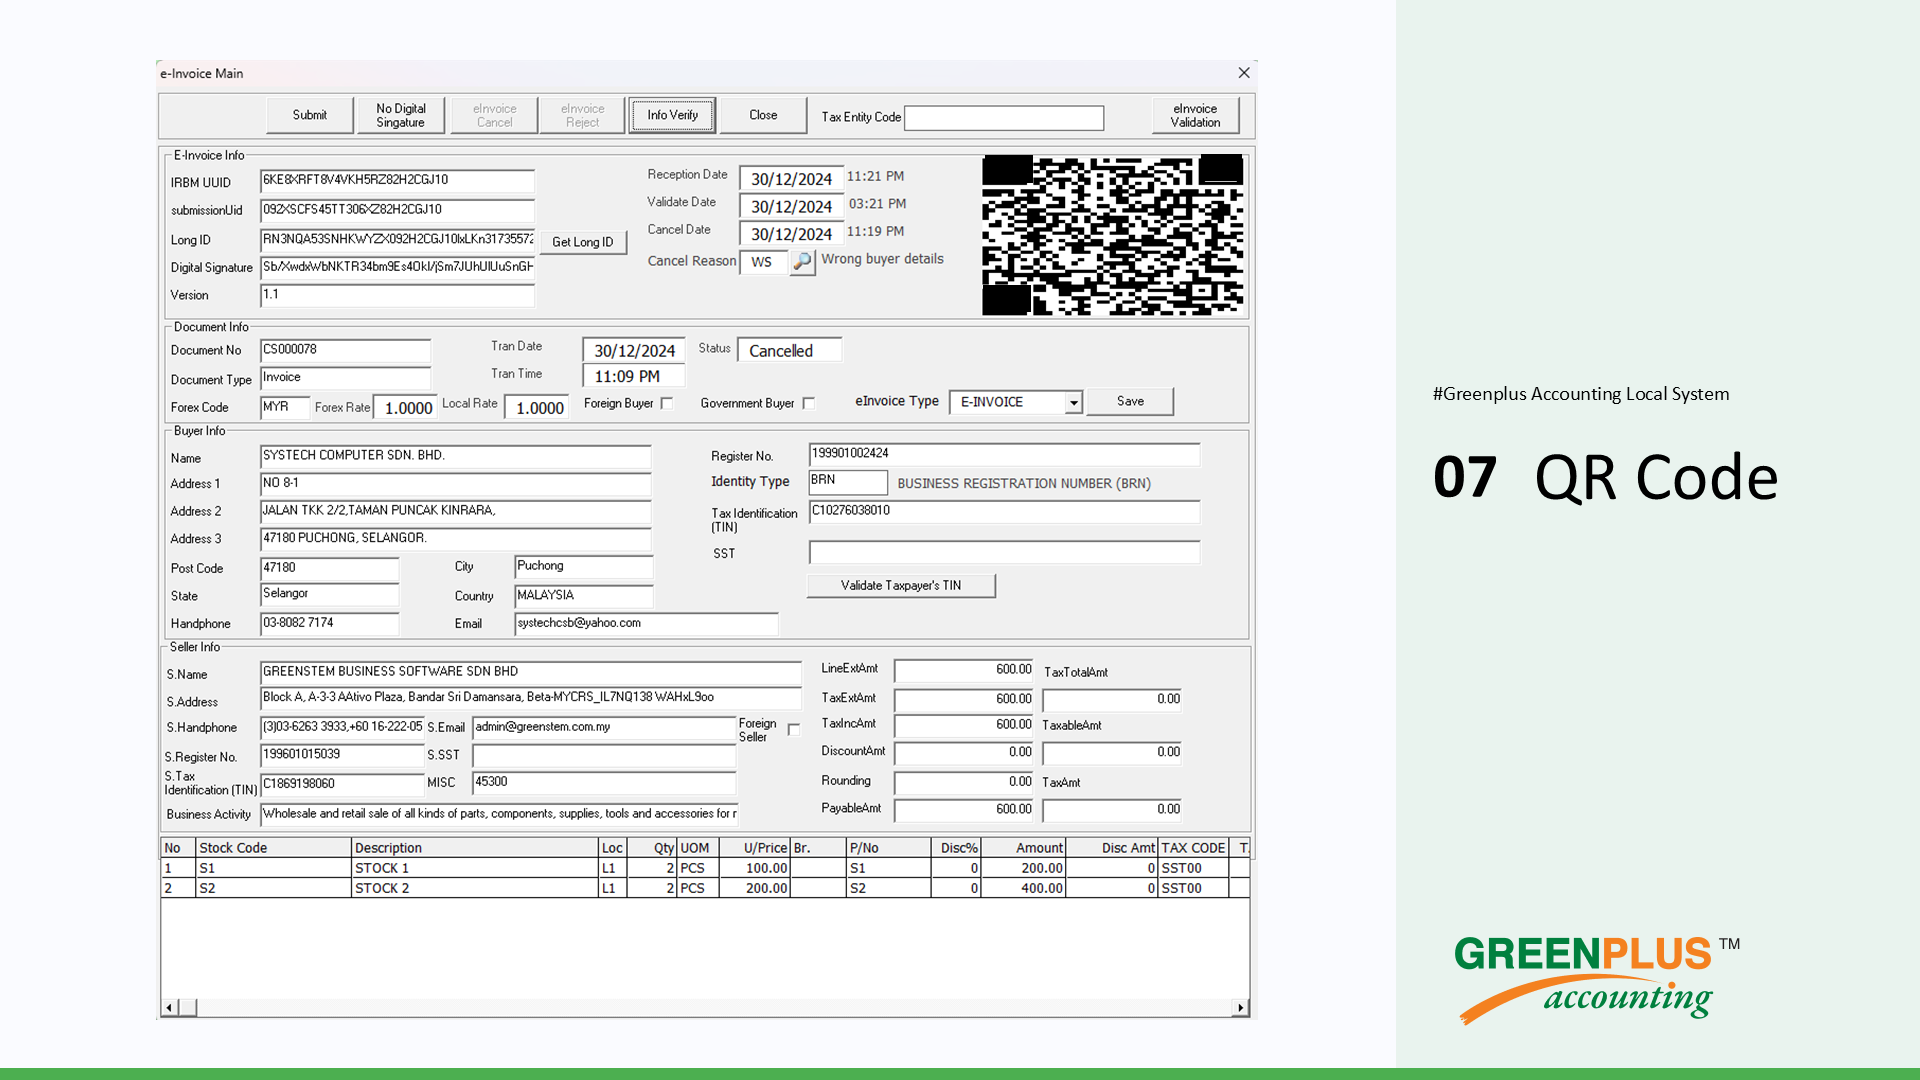
Task: Click the Digital Signature field
Action: 397,267
